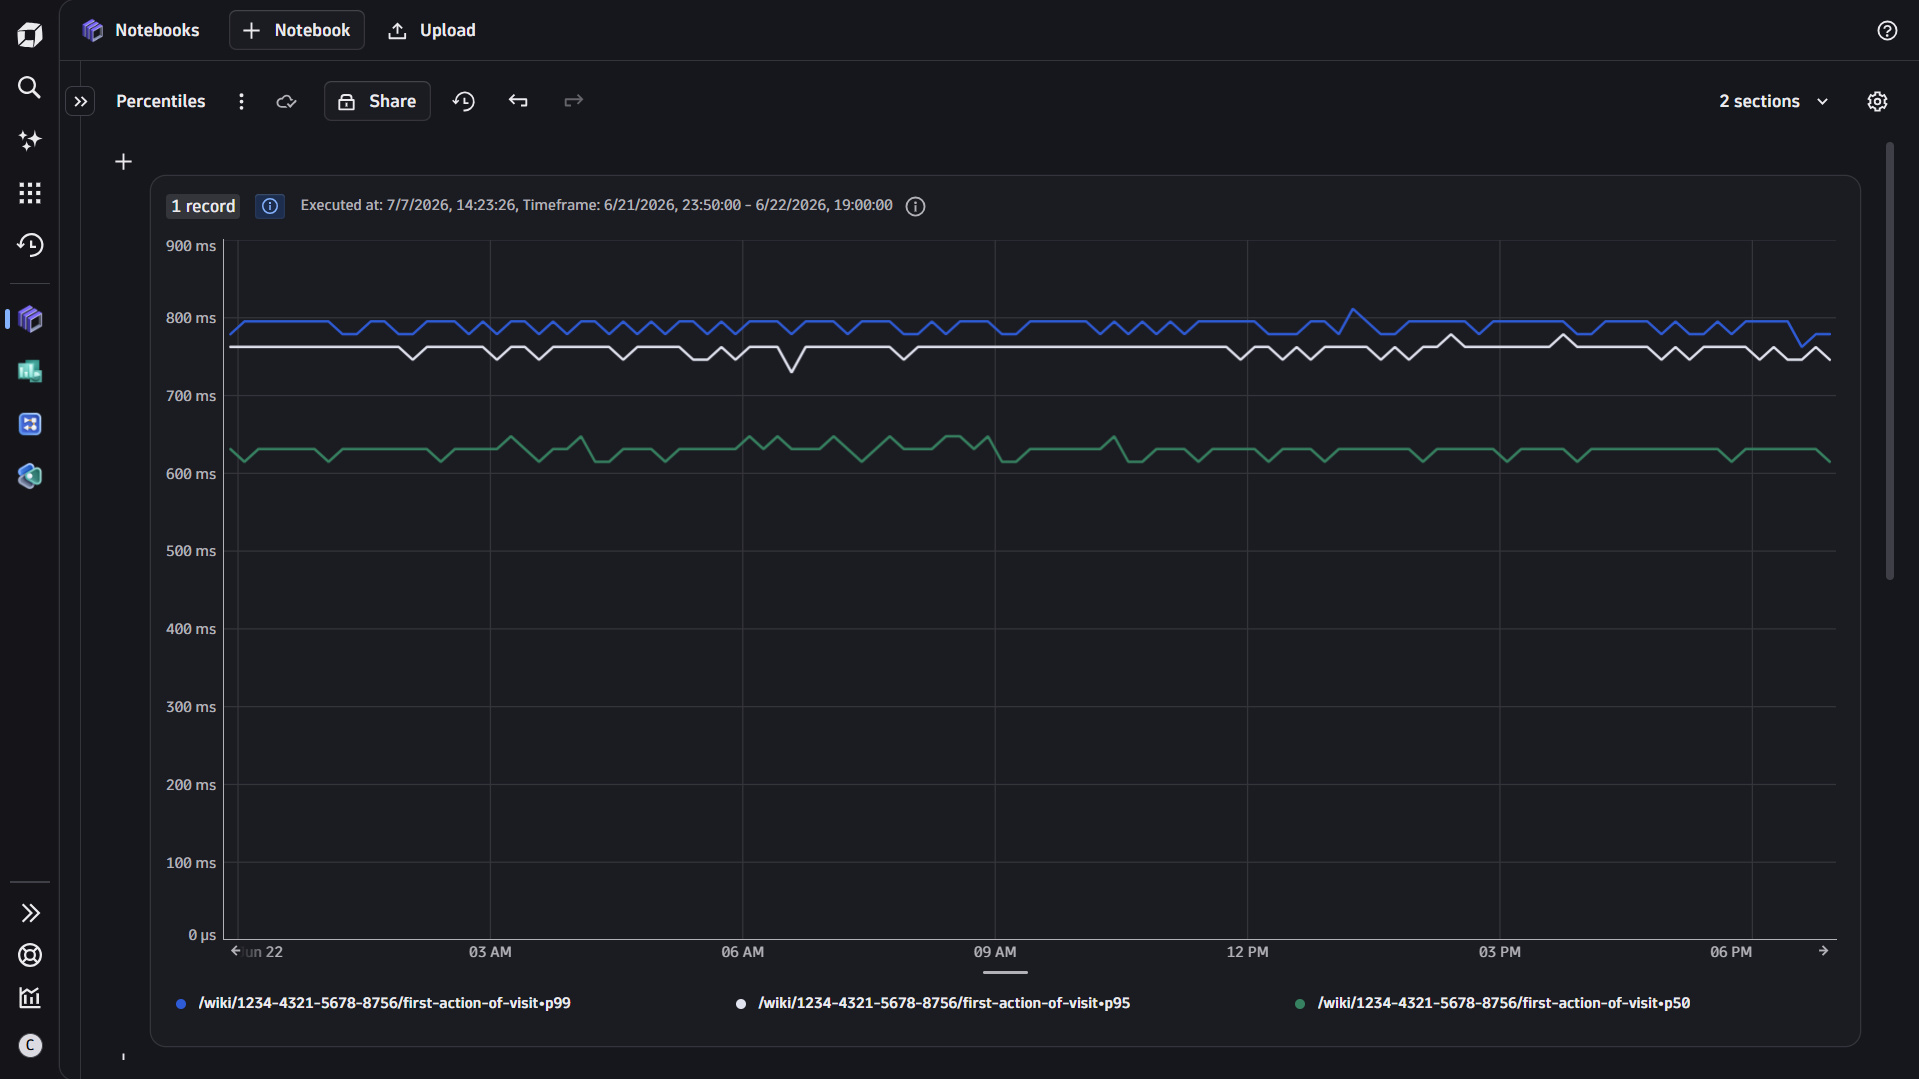Expand the bottom sidebar navigation
This screenshot has width=1919, height=1079.
[30, 913]
